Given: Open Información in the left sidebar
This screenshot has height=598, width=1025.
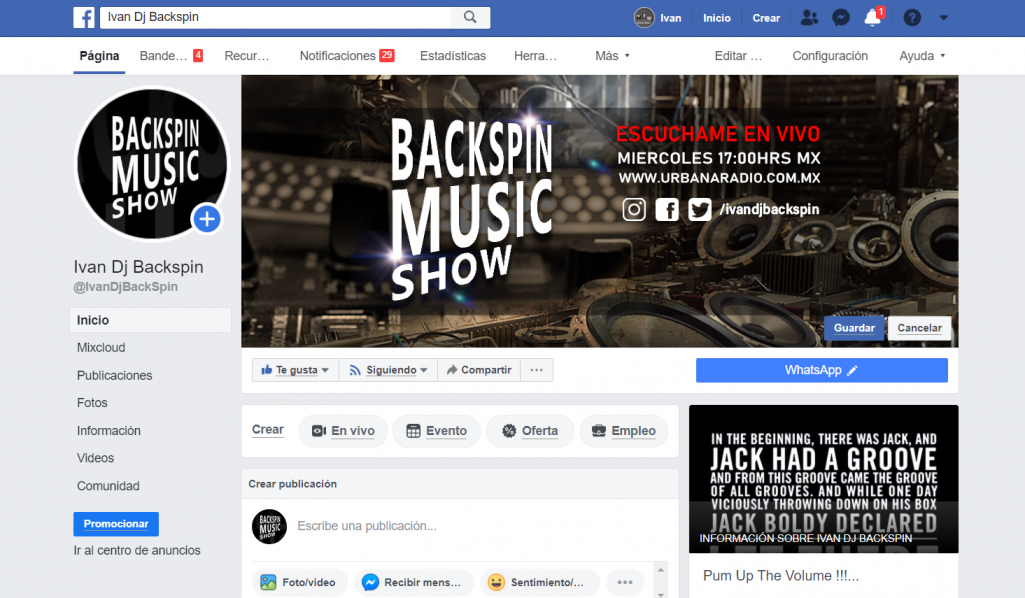Looking at the screenshot, I should (109, 431).
